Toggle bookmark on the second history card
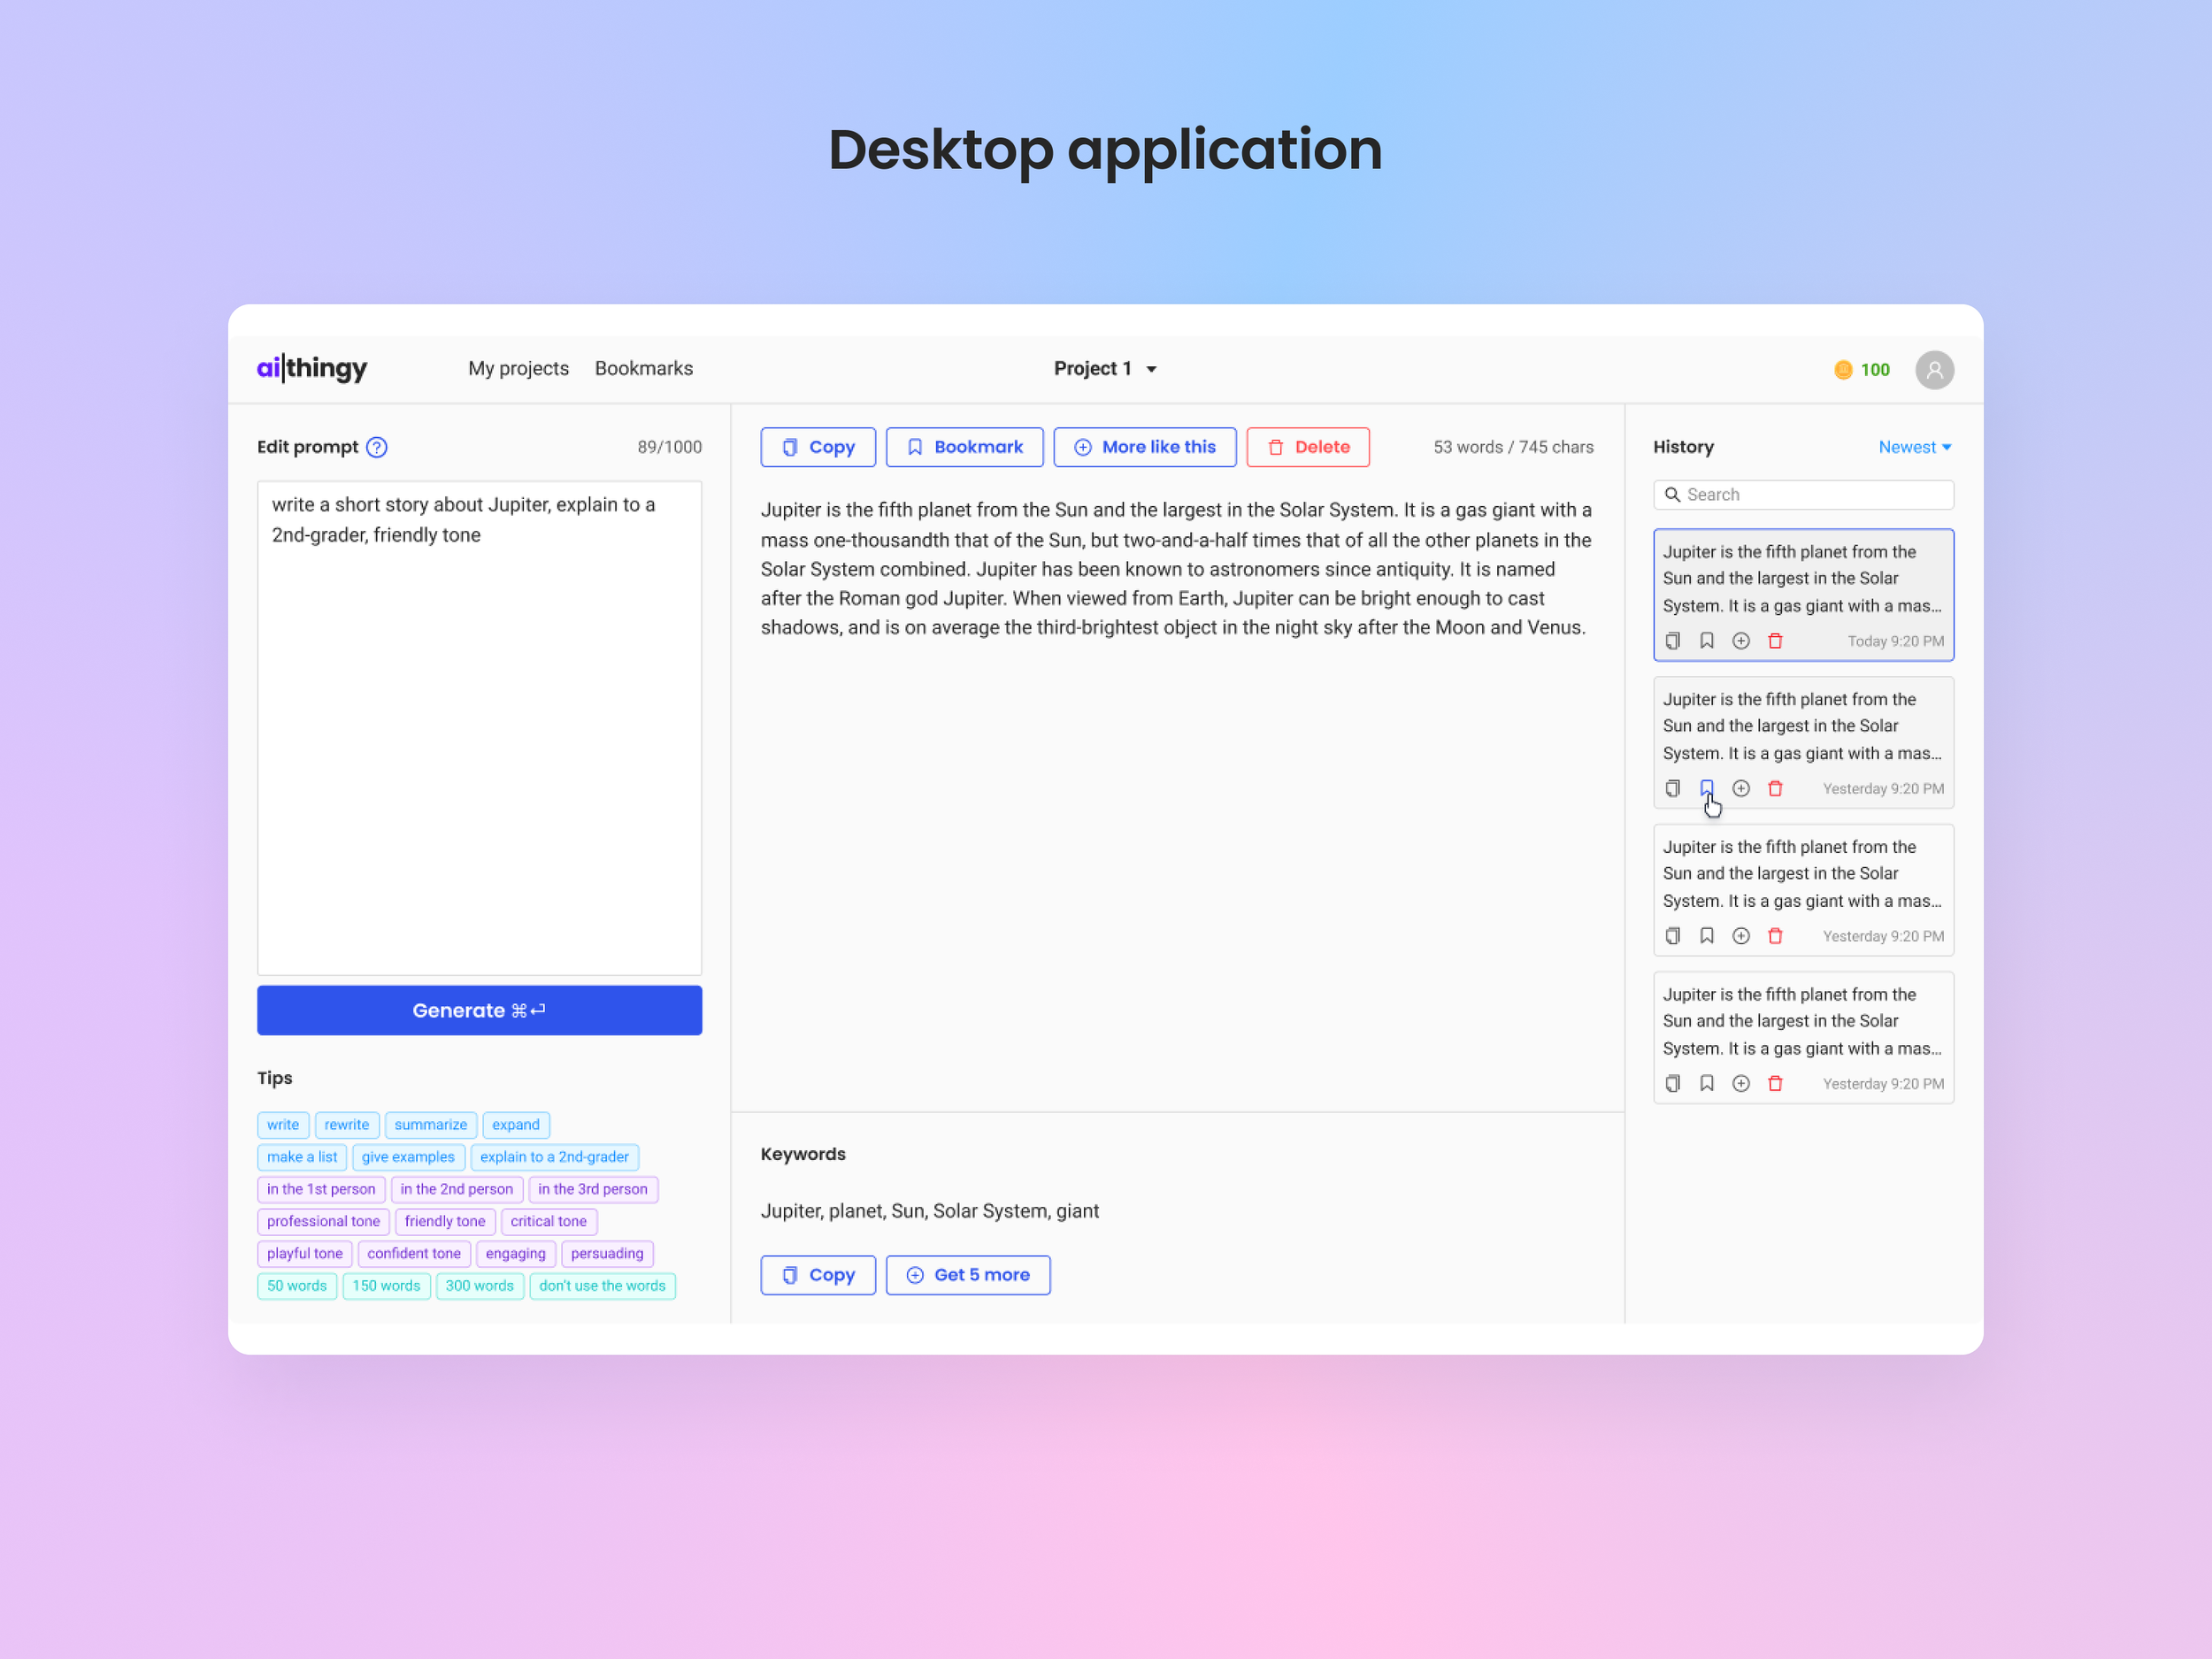Image resolution: width=2212 pixels, height=1659 pixels. [1707, 789]
